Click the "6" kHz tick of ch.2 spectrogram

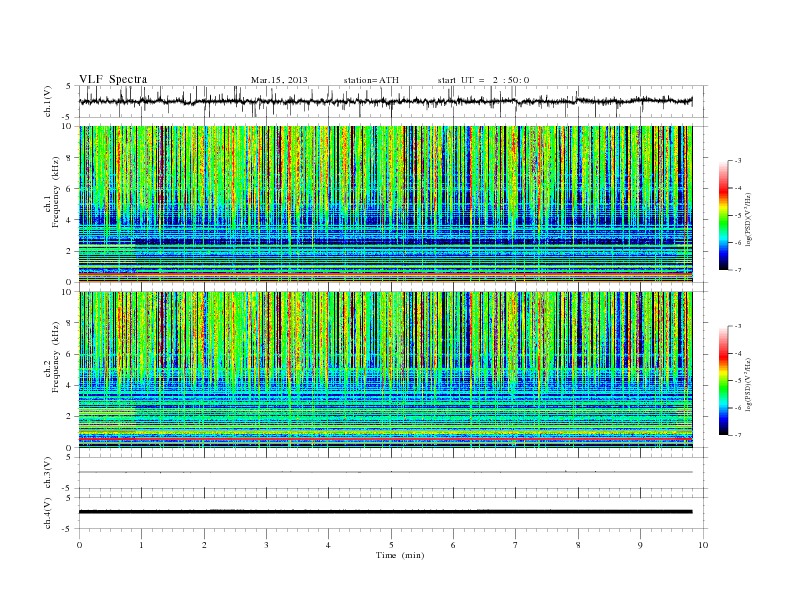click(70, 354)
